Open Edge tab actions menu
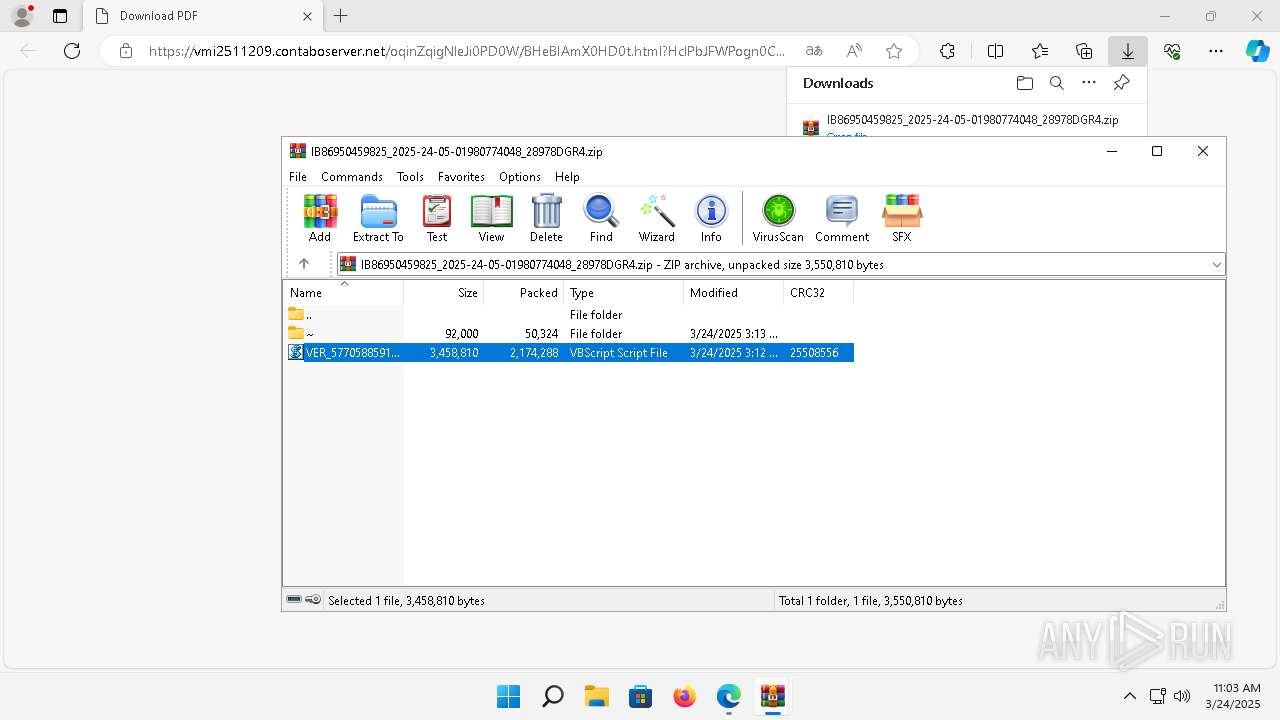This screenshot has width=1280, height=720. (x=60, y=16)
